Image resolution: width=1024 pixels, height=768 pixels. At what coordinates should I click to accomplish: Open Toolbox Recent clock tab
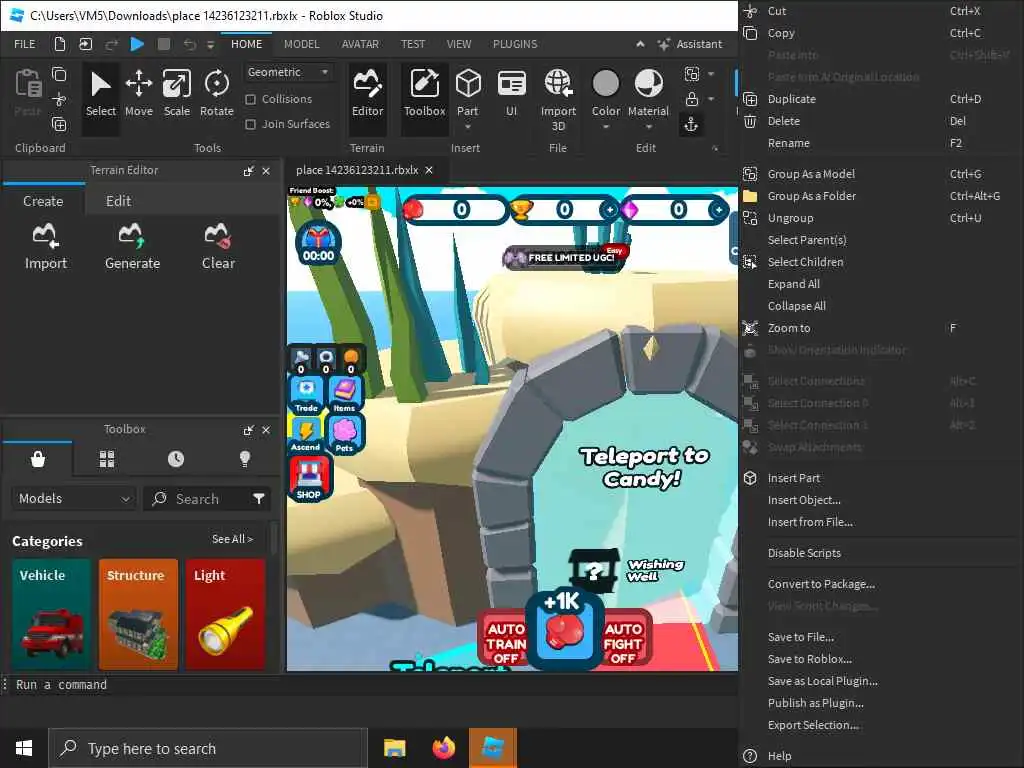pyautogui.click(x=176, y=459)
